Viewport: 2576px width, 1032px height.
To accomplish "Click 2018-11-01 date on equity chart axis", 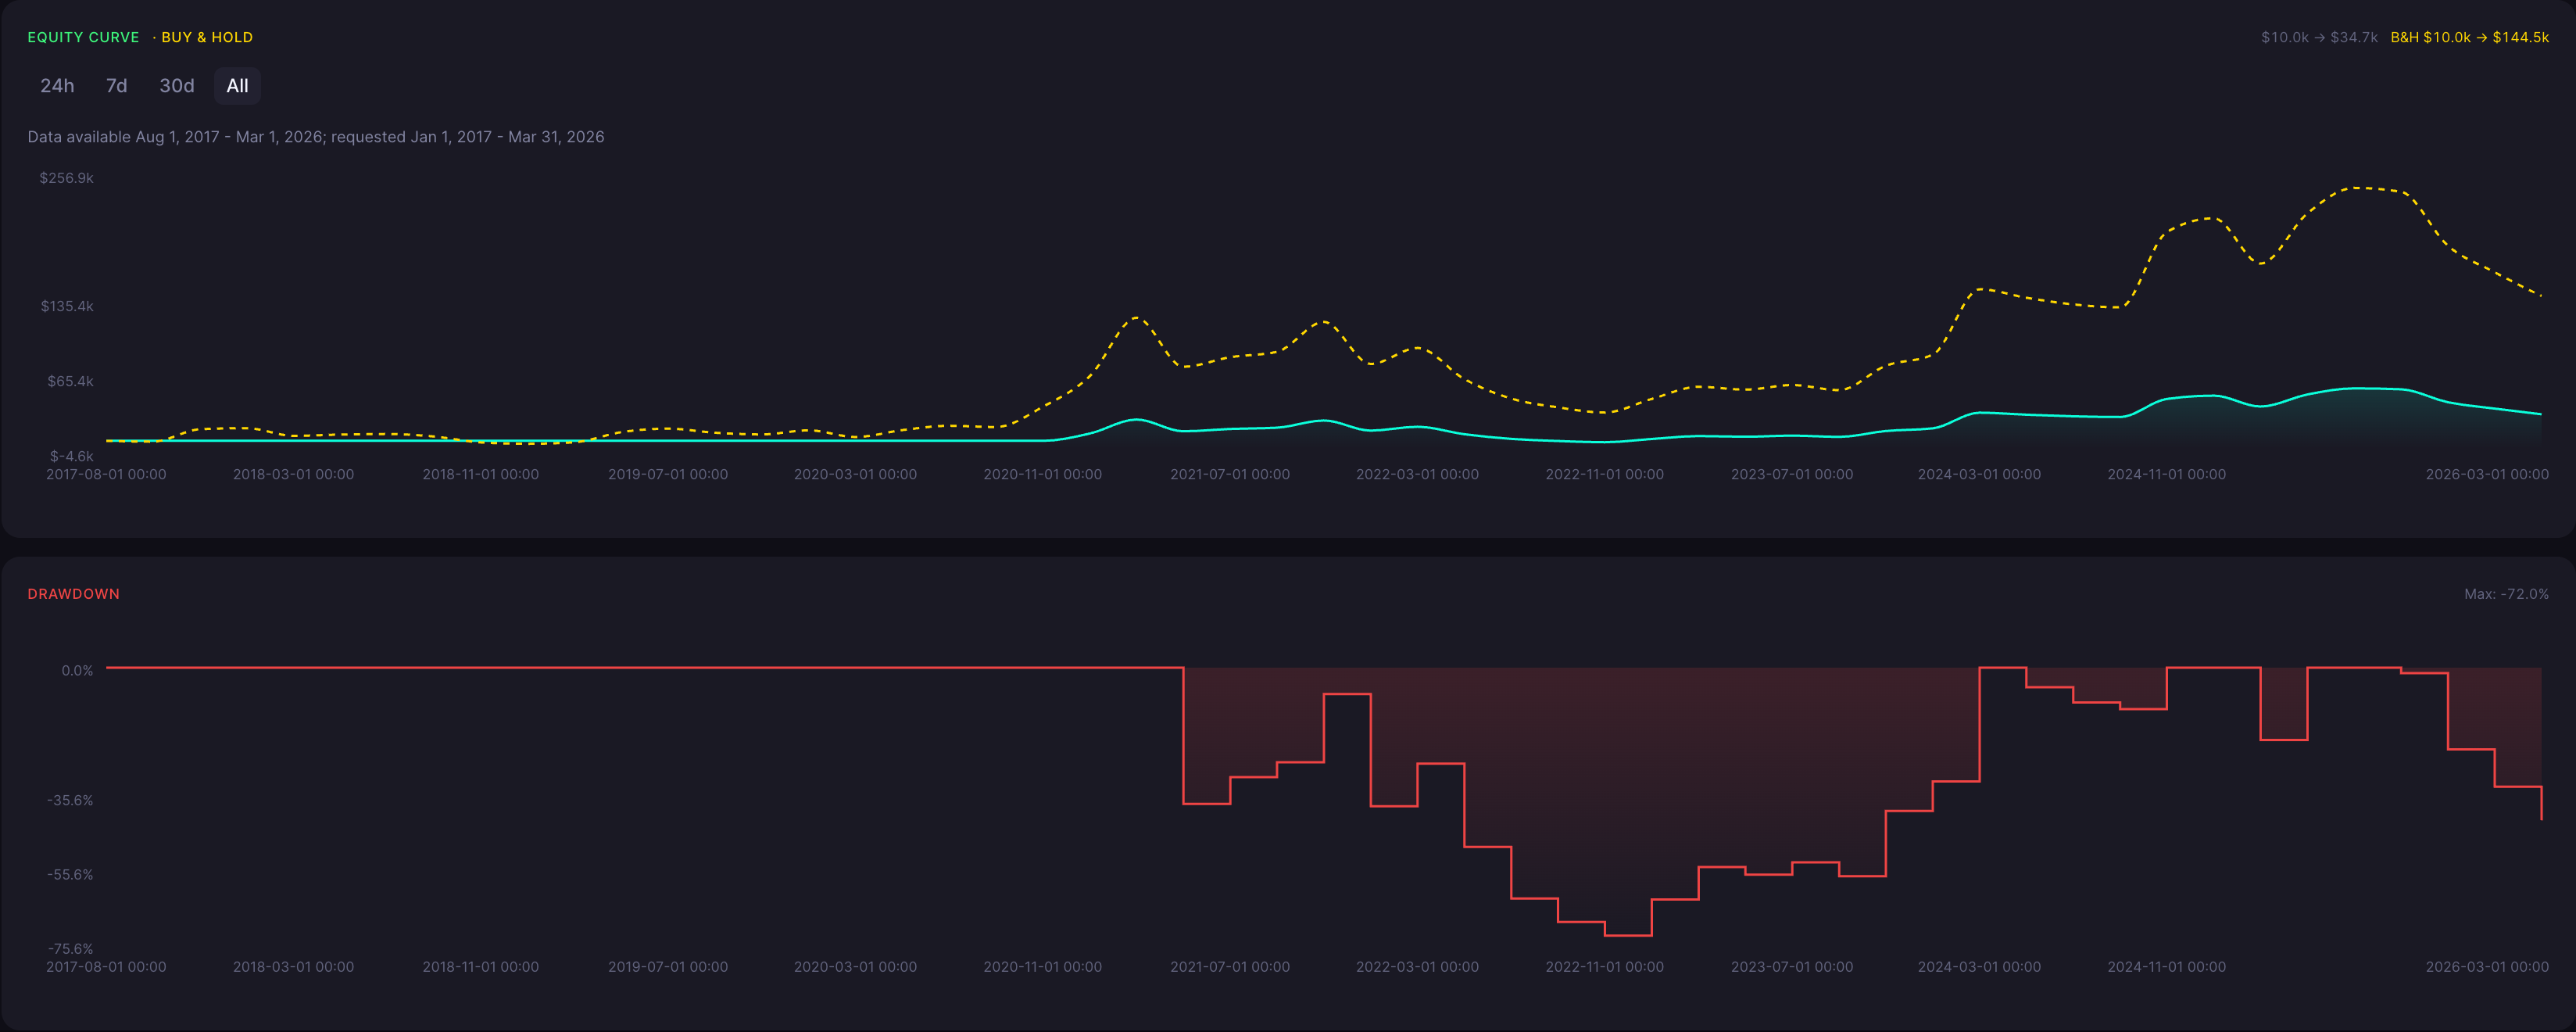I will point(481,474).
